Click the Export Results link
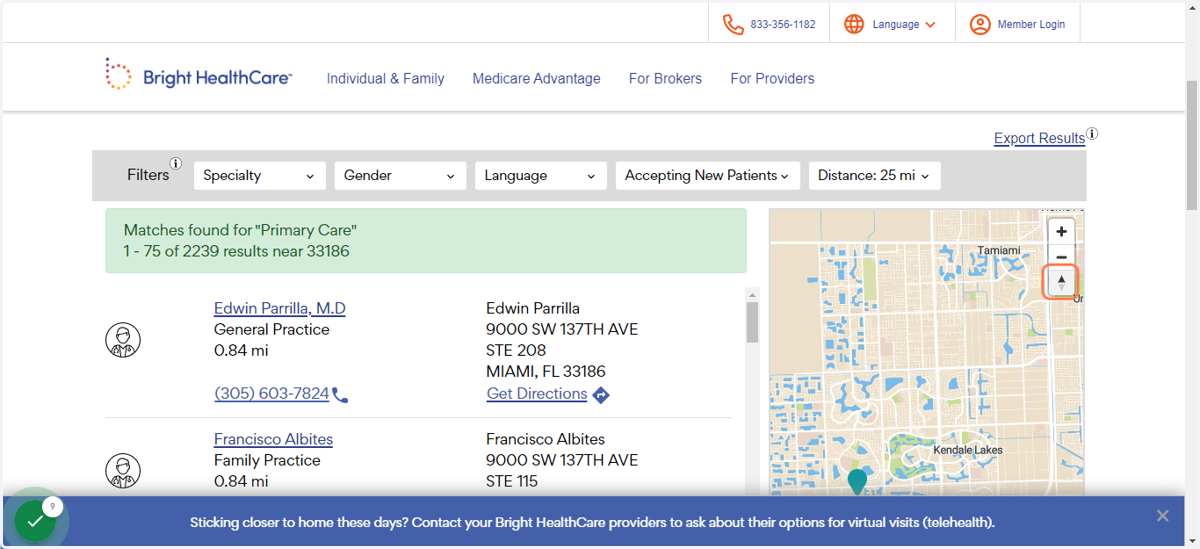 (x=1039, y=138)
